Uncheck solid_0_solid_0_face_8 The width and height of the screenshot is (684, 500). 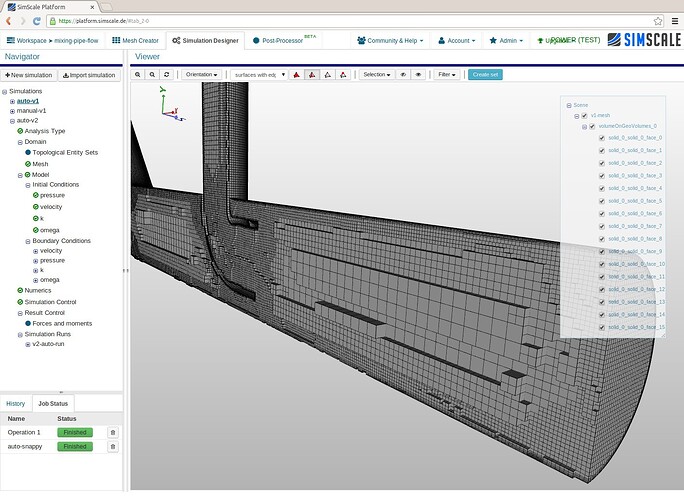tap(602, 239)
